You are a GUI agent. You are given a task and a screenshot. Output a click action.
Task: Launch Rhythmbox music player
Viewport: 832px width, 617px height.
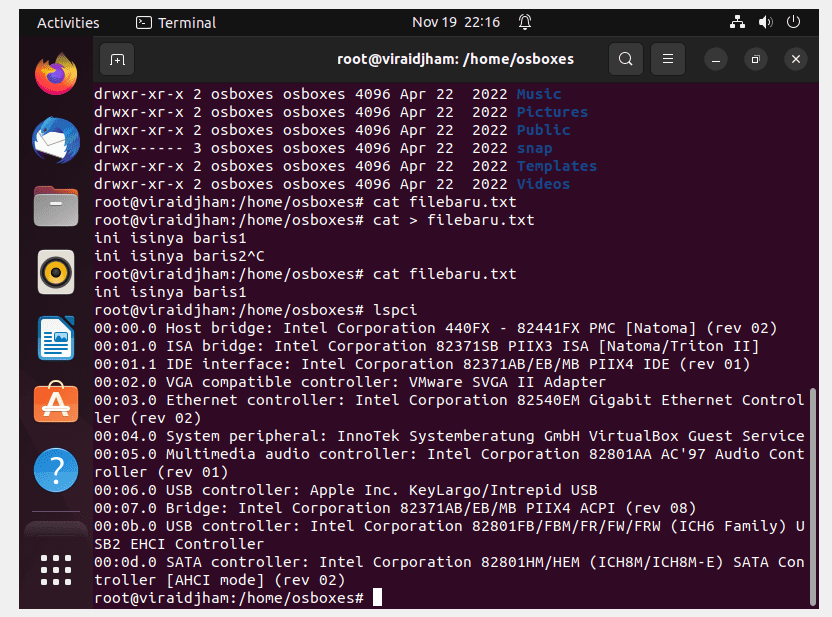[56, 272]
